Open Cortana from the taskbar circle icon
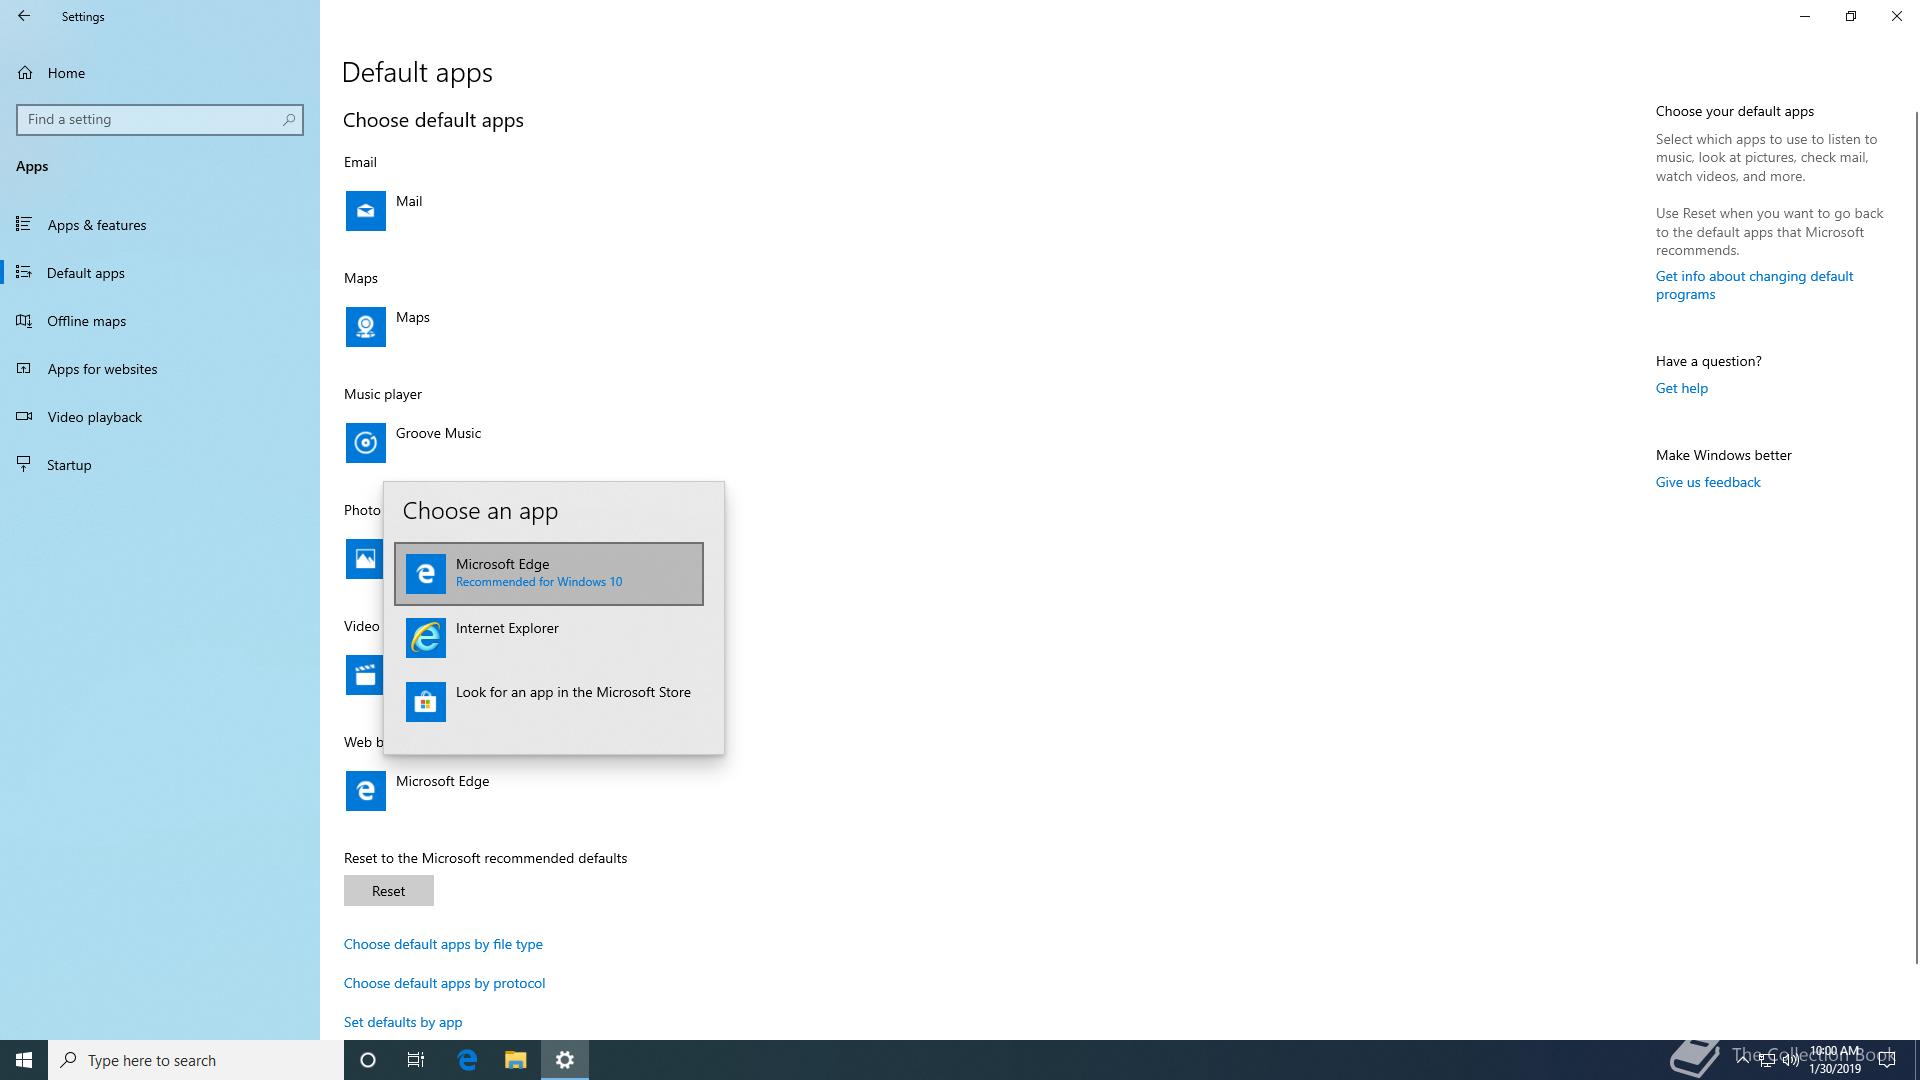The image size is (1920, 1080). (x=368, y=1060)
